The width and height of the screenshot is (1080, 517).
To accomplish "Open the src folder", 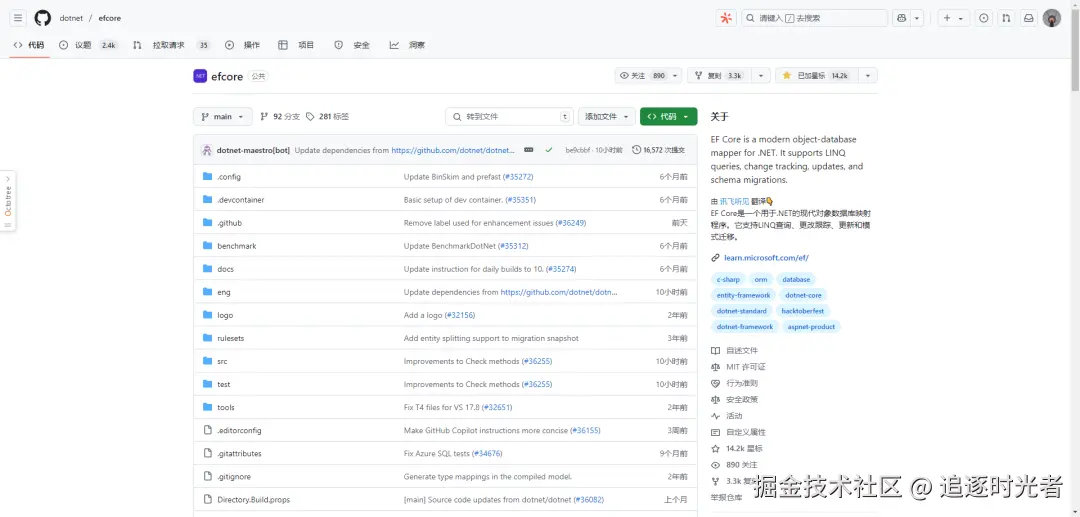I will pos(222,361).
